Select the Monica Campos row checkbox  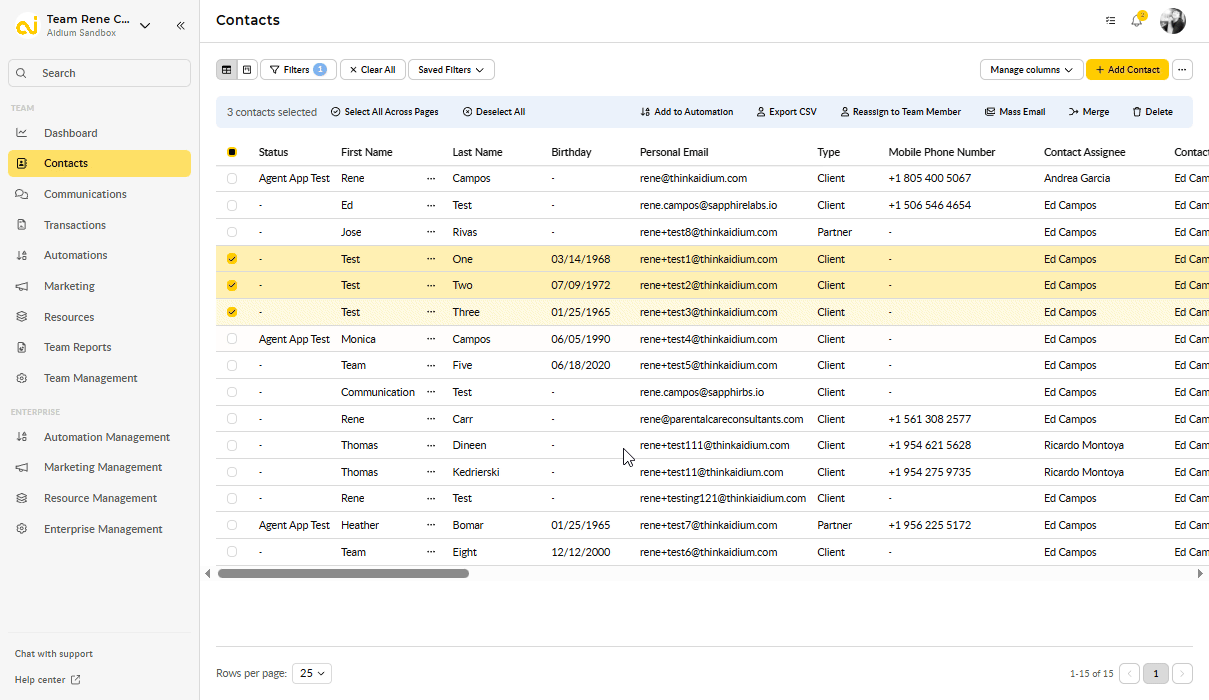(232, 339)
